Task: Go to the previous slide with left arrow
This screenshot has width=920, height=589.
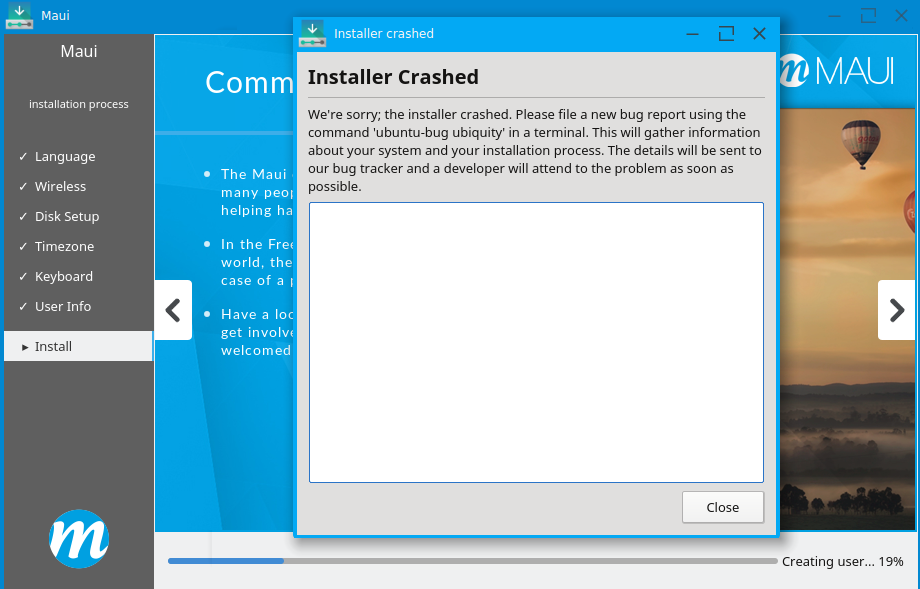Action: click(x=173, y=310)
